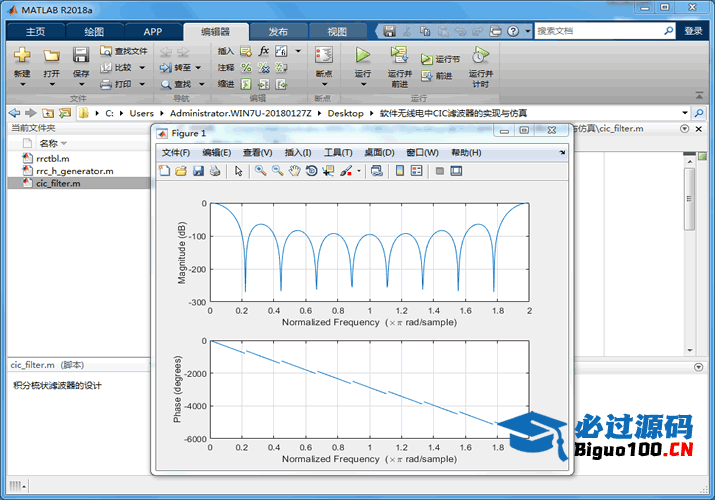Viewport: 715px width, 500px height.
Task: Open the New (新建) dropdown menu
Action: (x=22, y=84)
